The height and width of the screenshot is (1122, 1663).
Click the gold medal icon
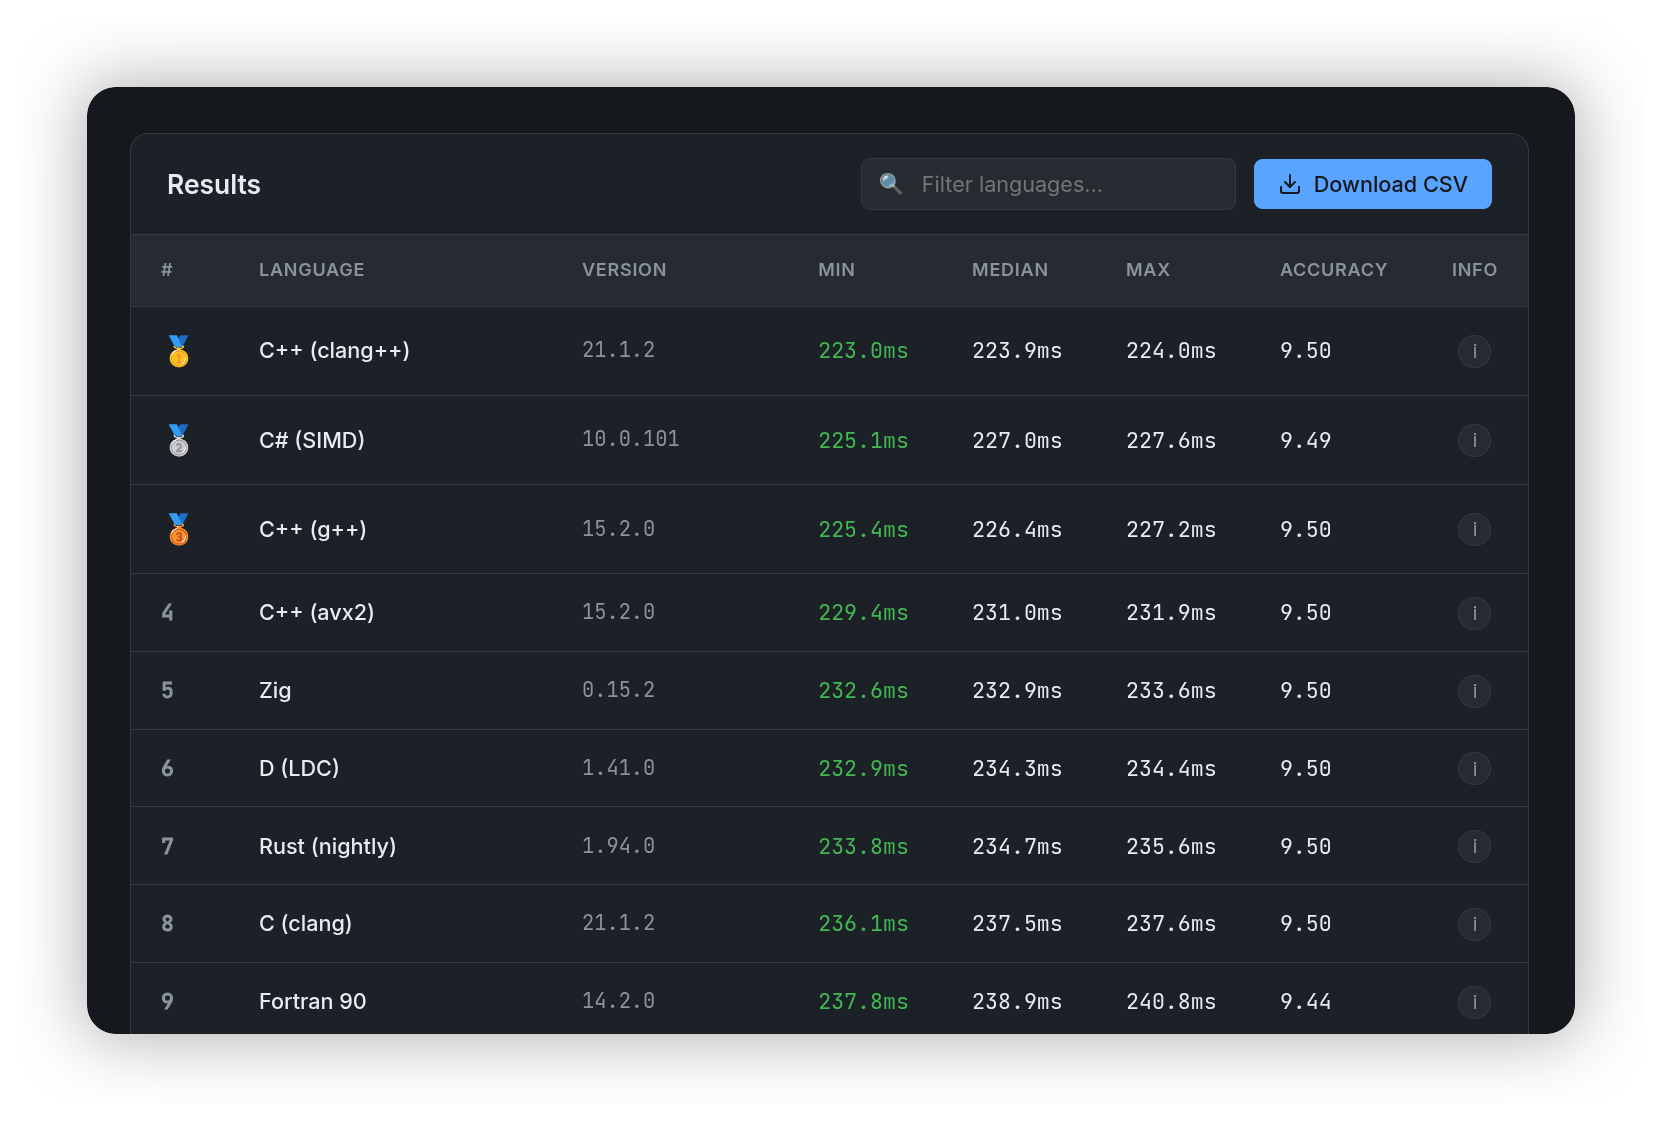(x=179, y=351)
